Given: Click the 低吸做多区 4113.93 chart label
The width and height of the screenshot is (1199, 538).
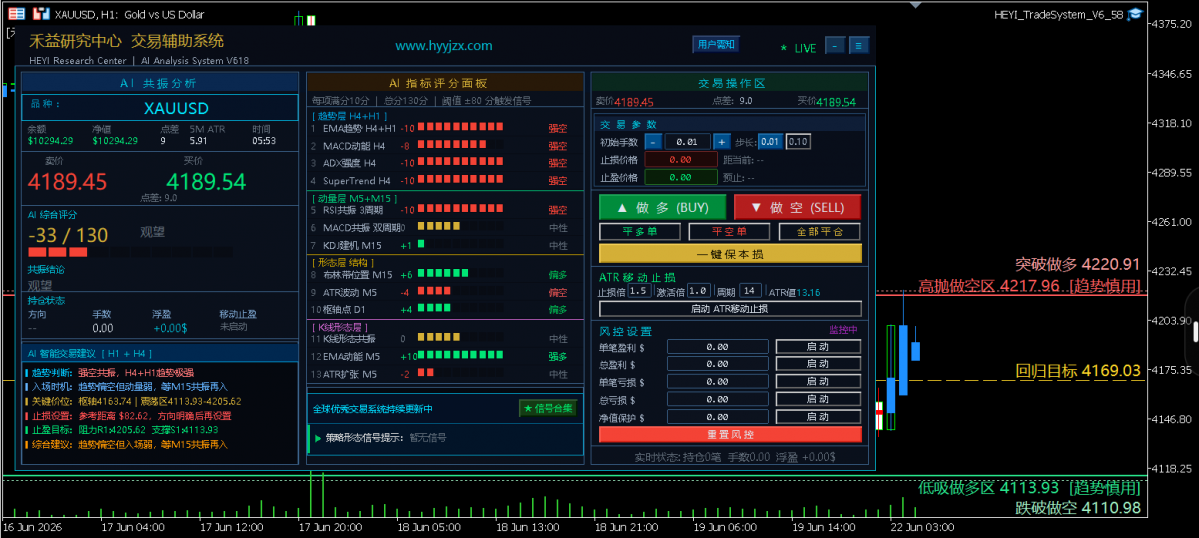Looking at the screenshot, I should click(x=1029, y=488).
